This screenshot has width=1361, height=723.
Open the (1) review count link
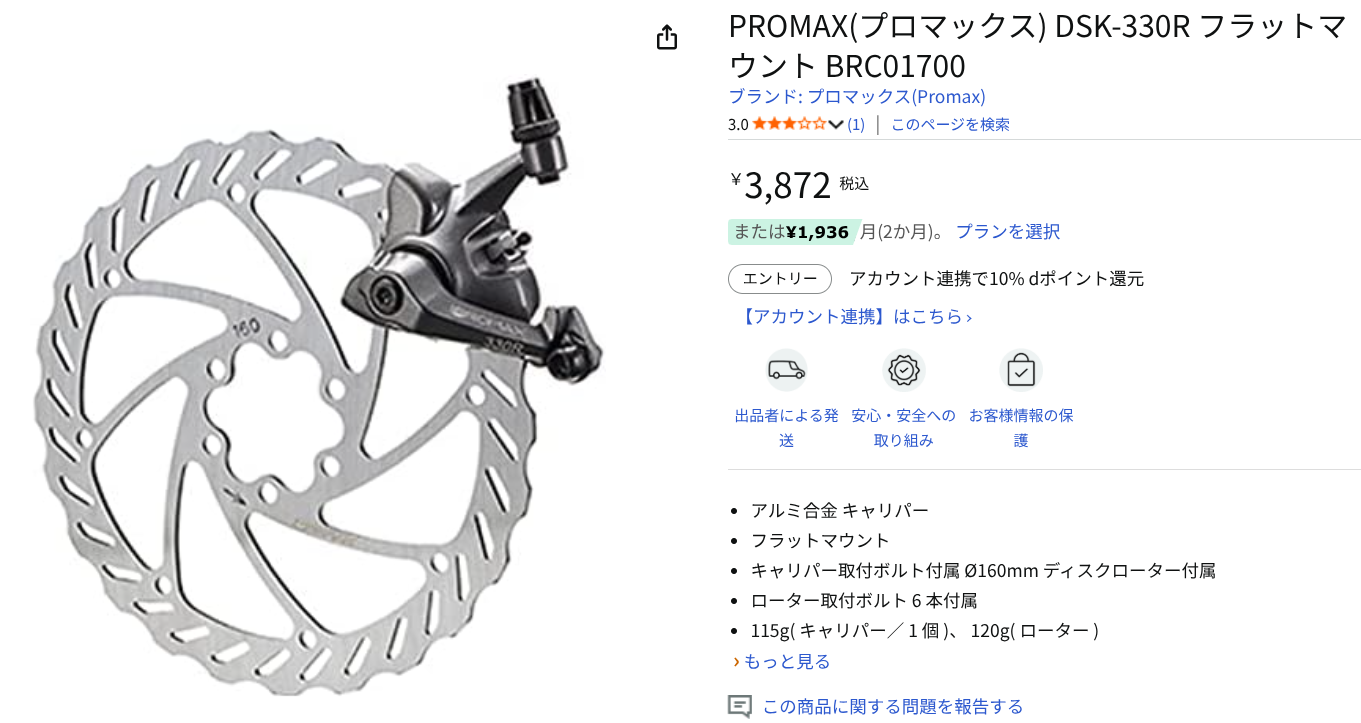[x=856, y=124]
